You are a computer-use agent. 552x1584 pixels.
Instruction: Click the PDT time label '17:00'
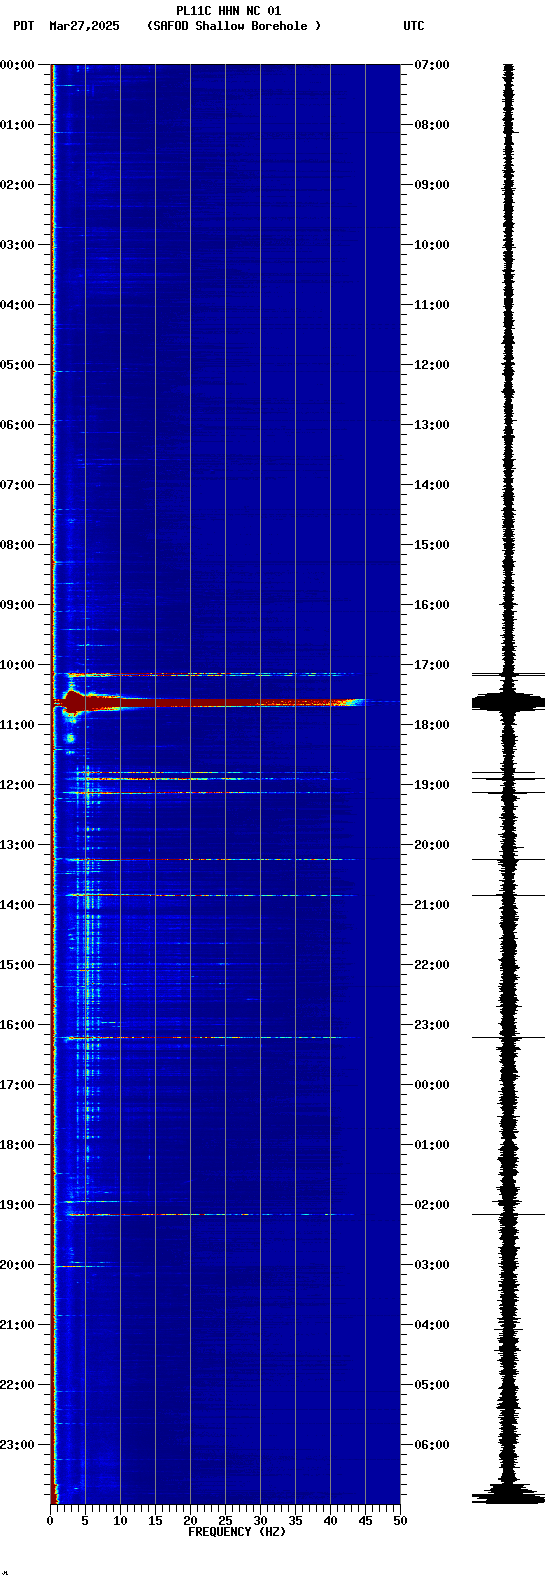point(18,1085)
